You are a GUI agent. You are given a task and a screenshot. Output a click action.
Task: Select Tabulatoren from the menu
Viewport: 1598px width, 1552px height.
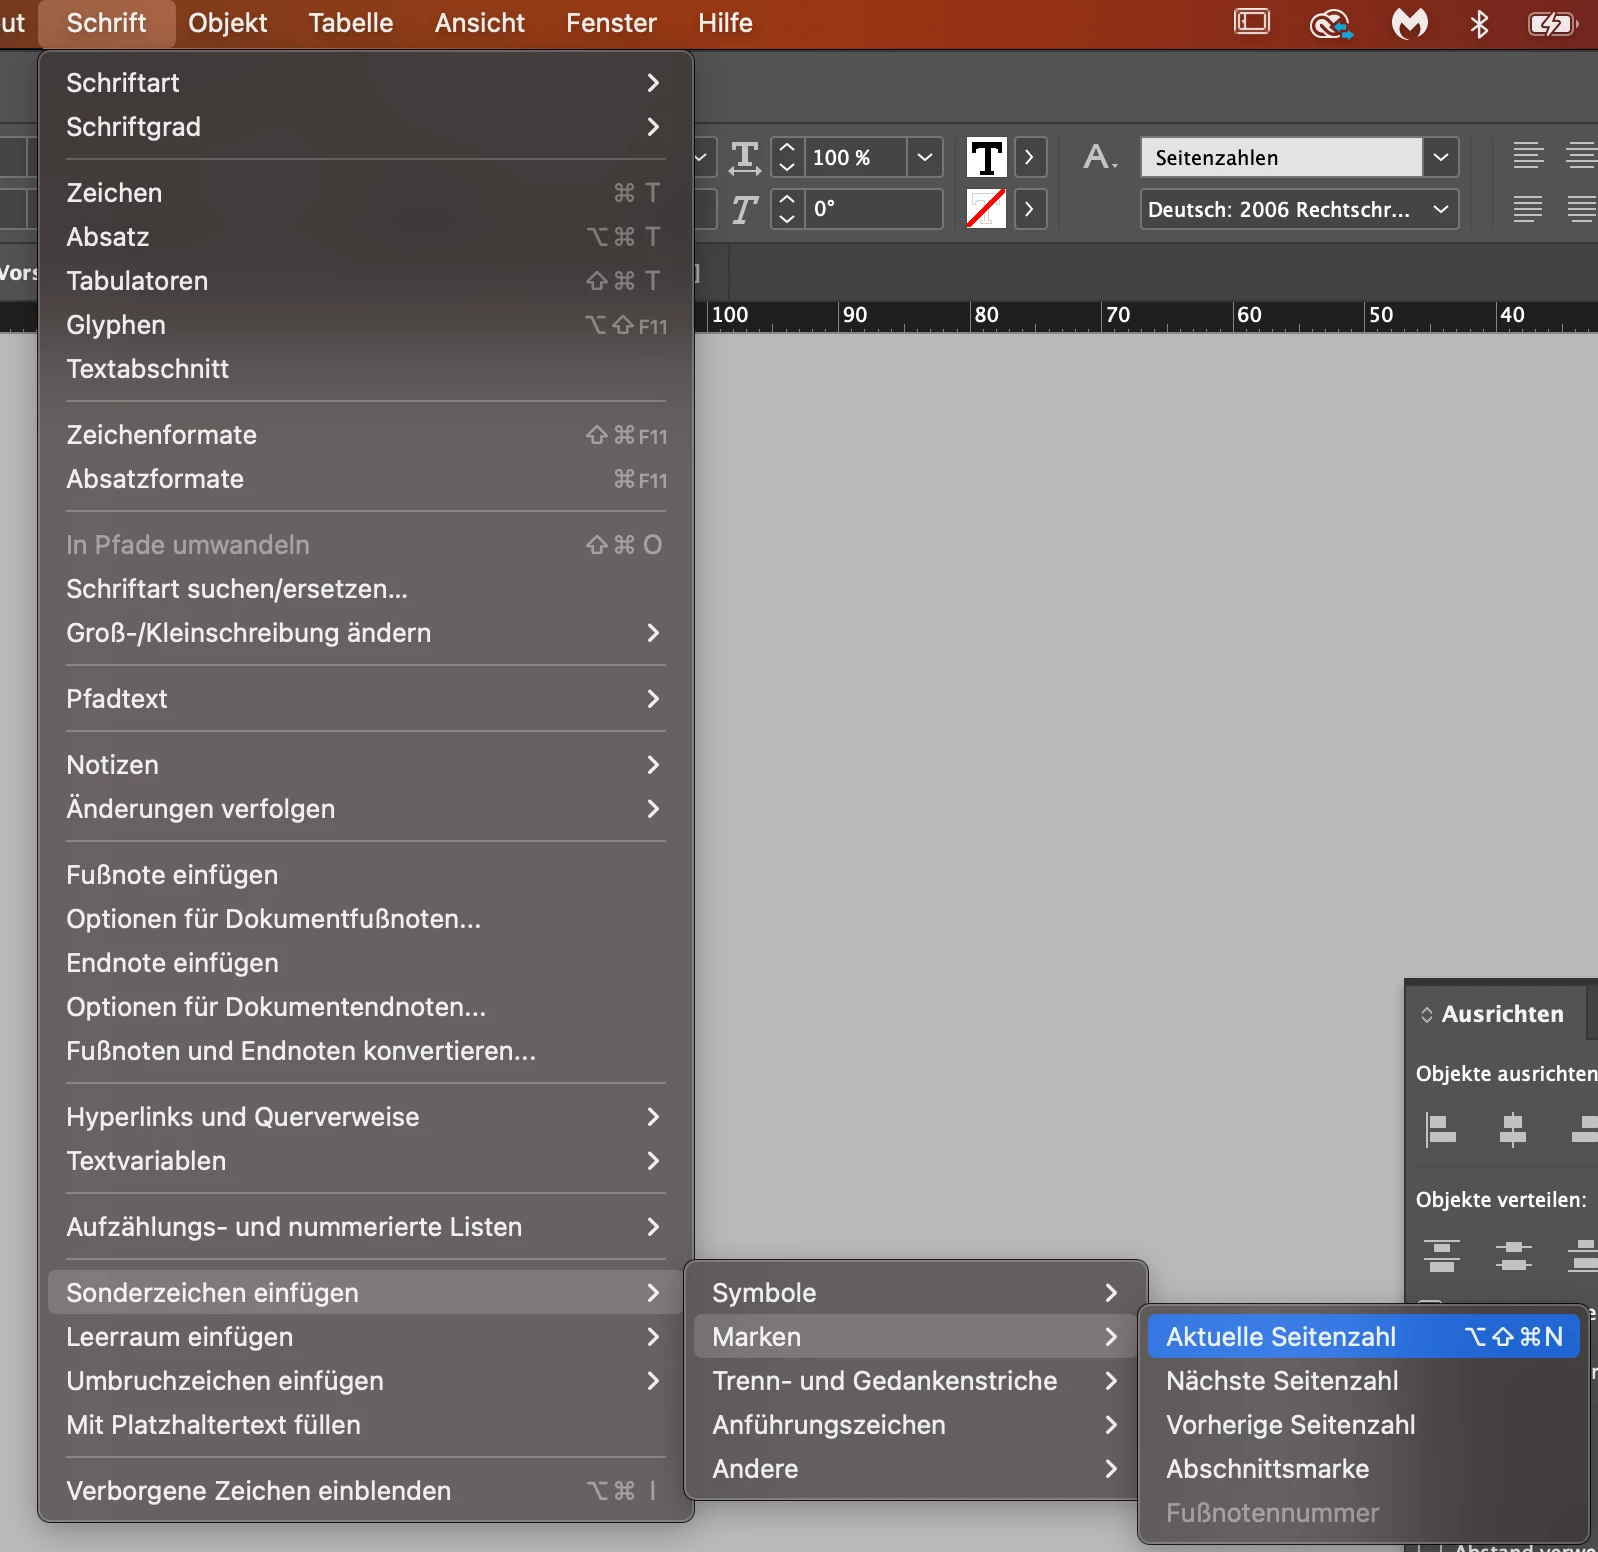click(365, 281)
